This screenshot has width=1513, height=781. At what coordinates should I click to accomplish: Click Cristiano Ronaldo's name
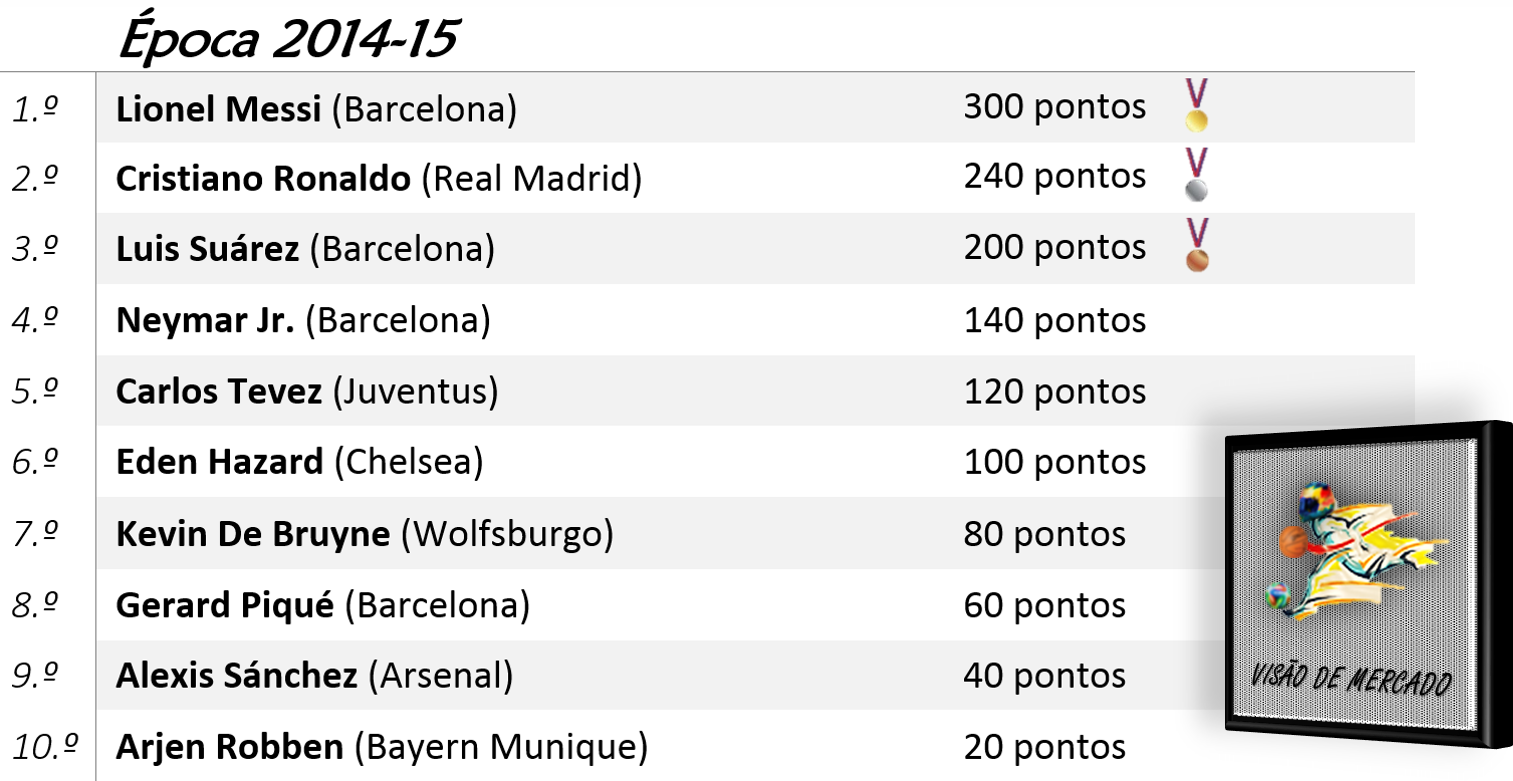(x=263, y=179)
